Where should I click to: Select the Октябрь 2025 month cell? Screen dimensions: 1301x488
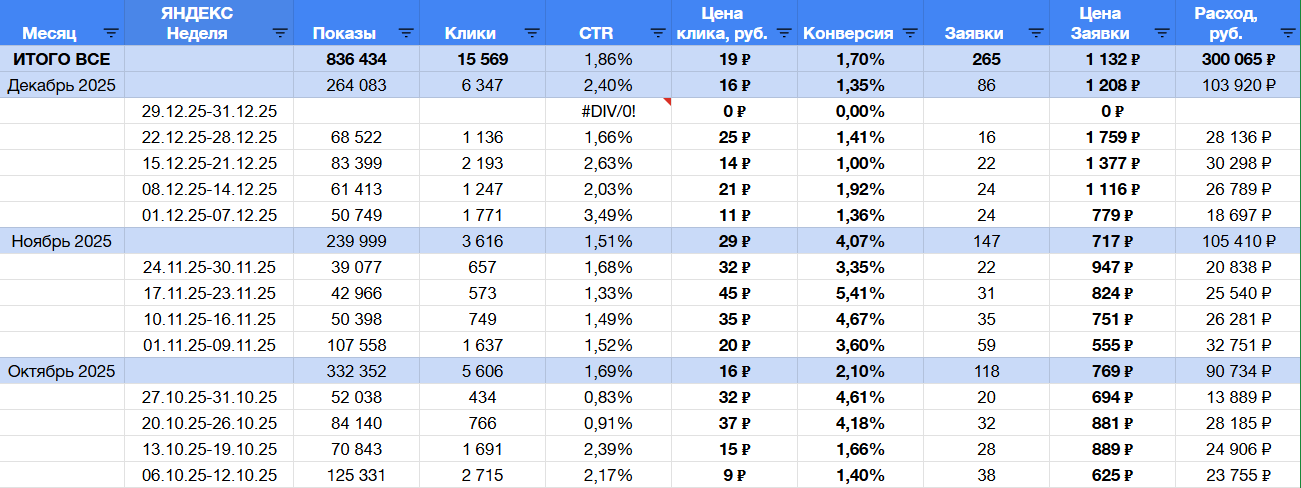click(x=62, y=371)
